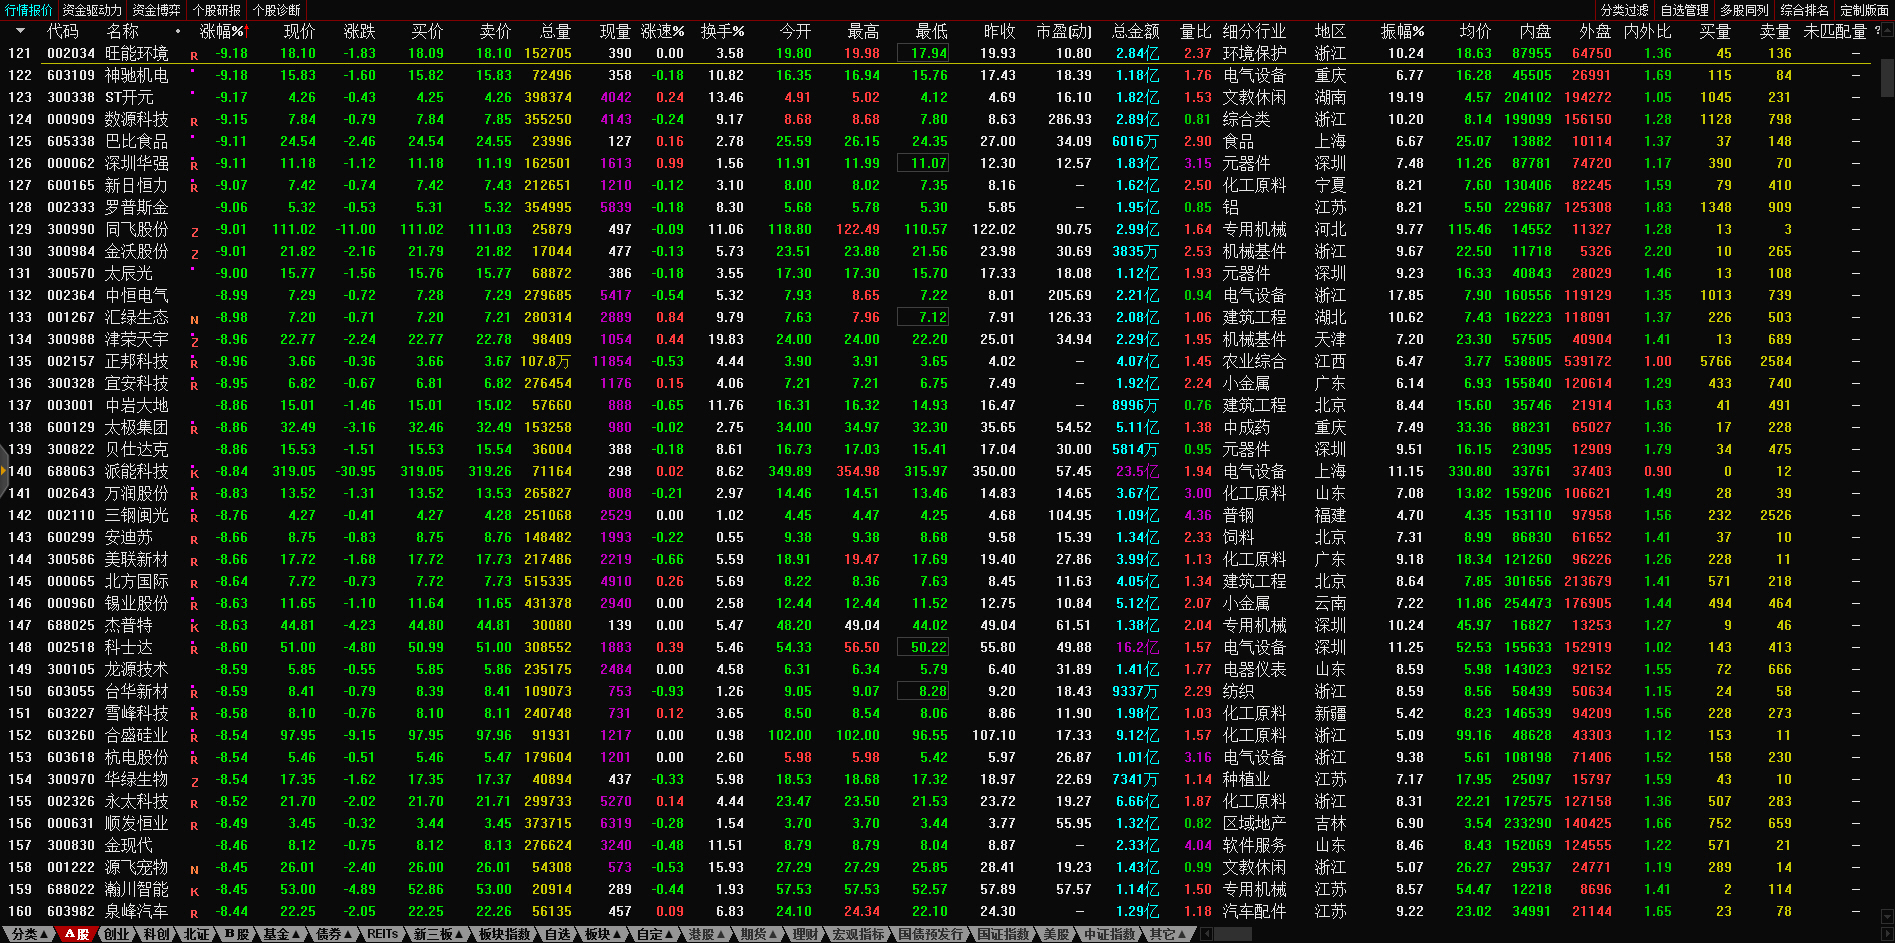1895x943 pixels.
Task: Switch to the 资金驱动力 tab
Action: tap(92, 10)
